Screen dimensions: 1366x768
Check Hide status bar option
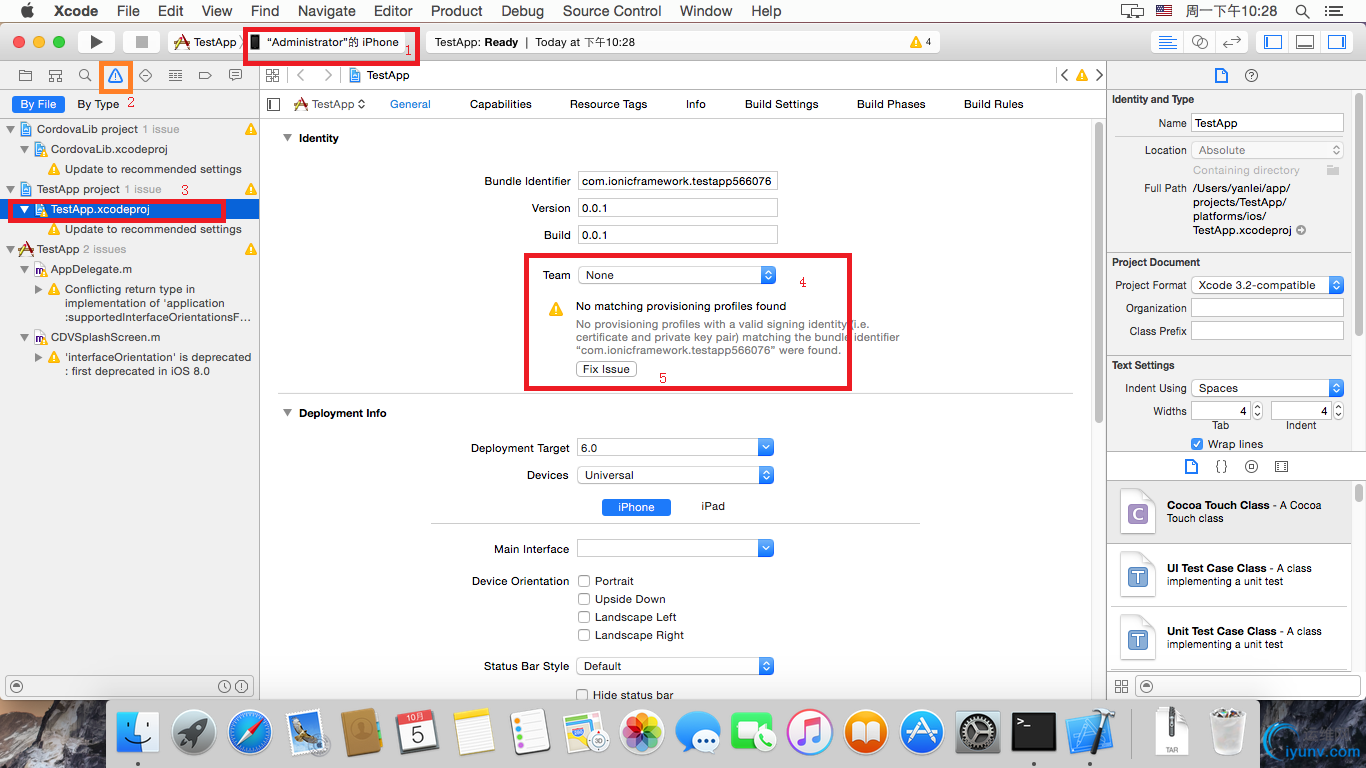(x=584, y=695)
